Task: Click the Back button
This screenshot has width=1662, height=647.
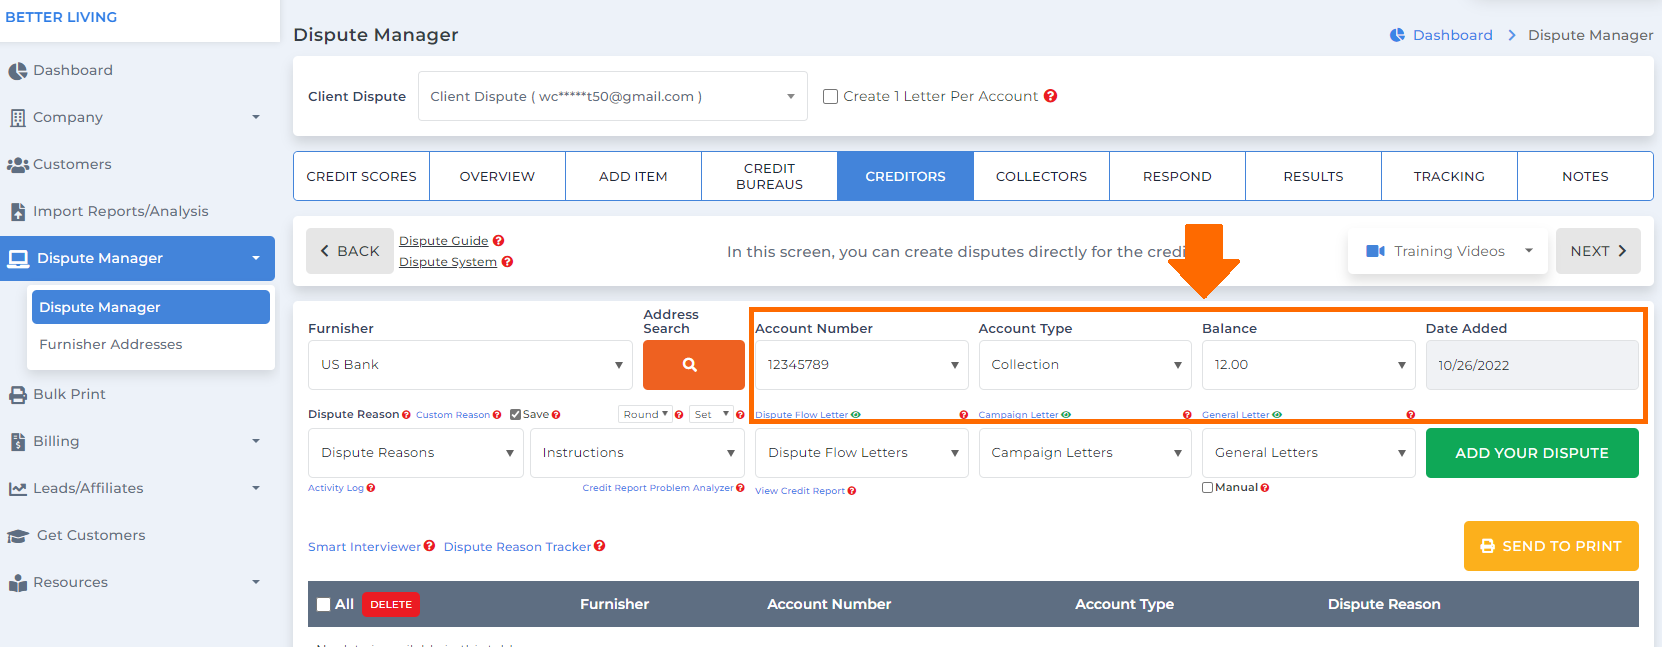Action: [x=350, y=251]
